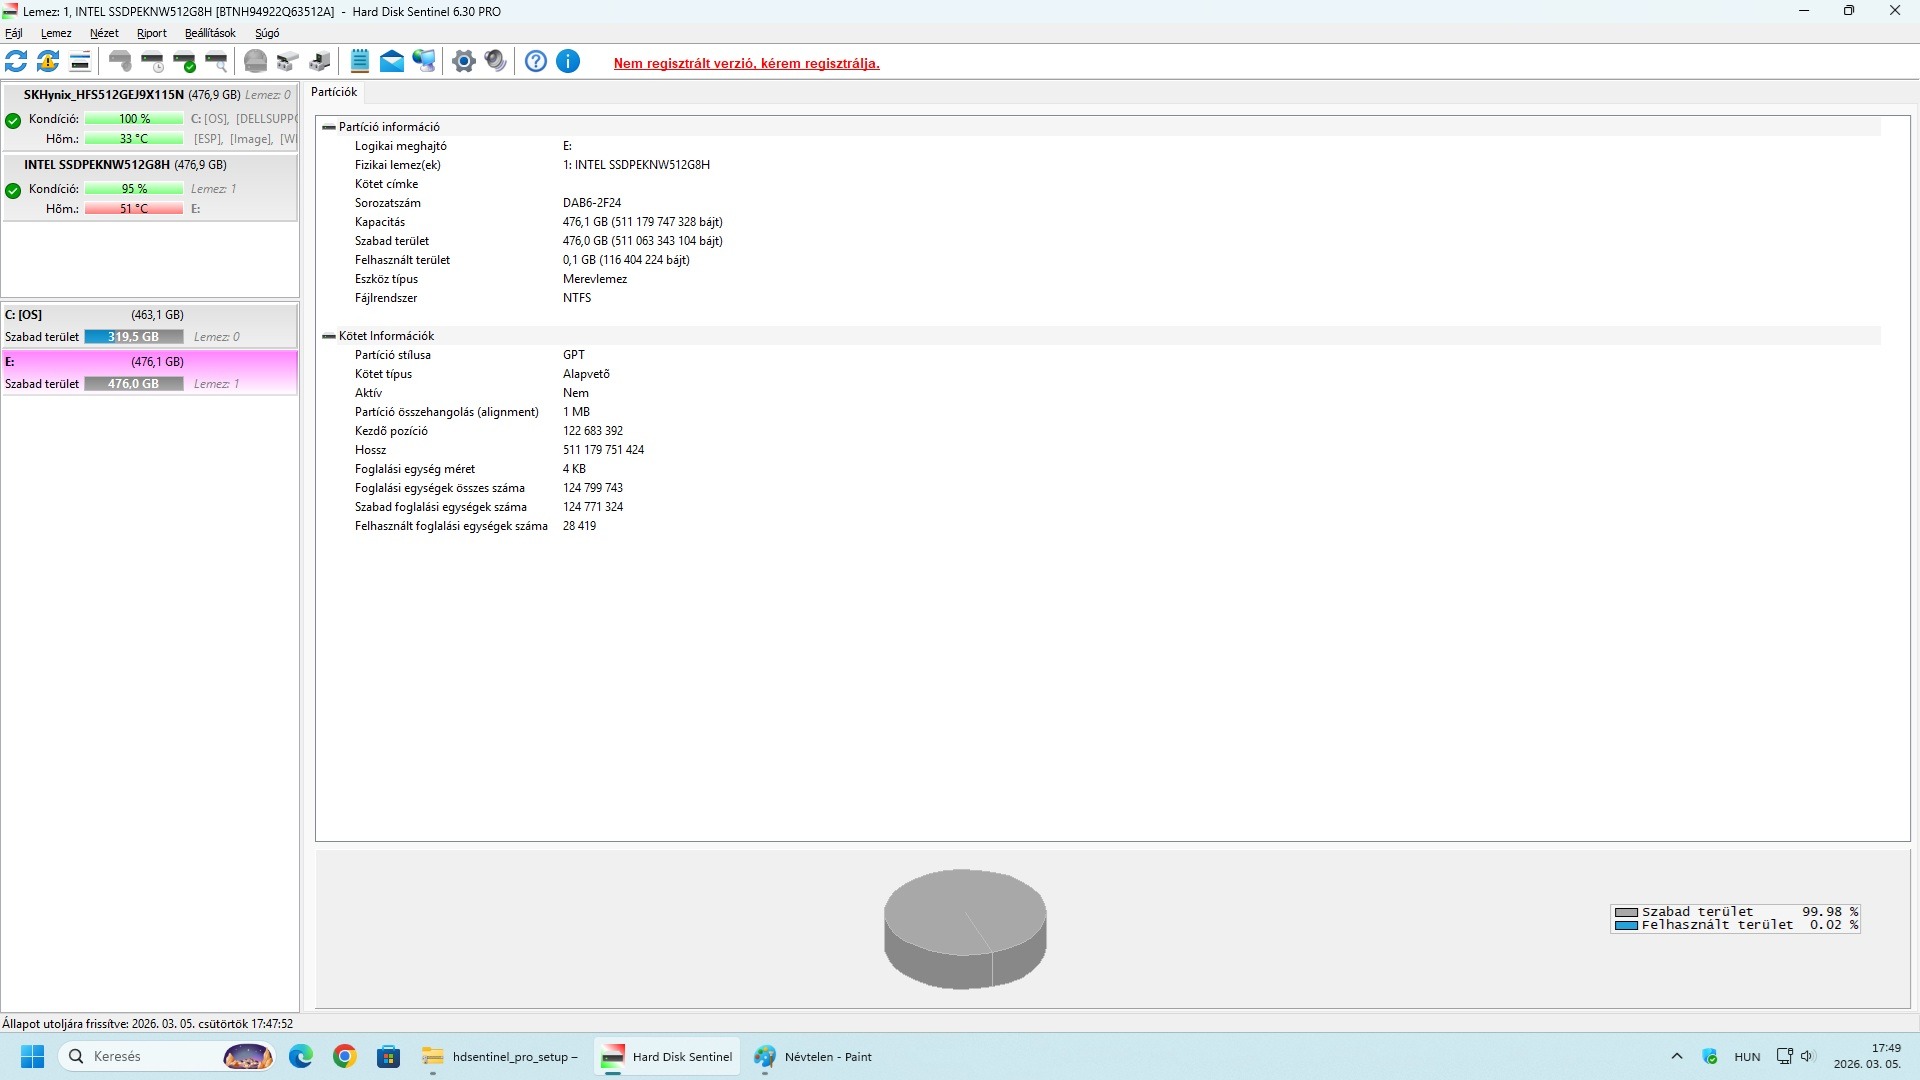This screenshot has width=1920, height=1080.
Task: Click the envelope e-mail icon
Action: 392,62
